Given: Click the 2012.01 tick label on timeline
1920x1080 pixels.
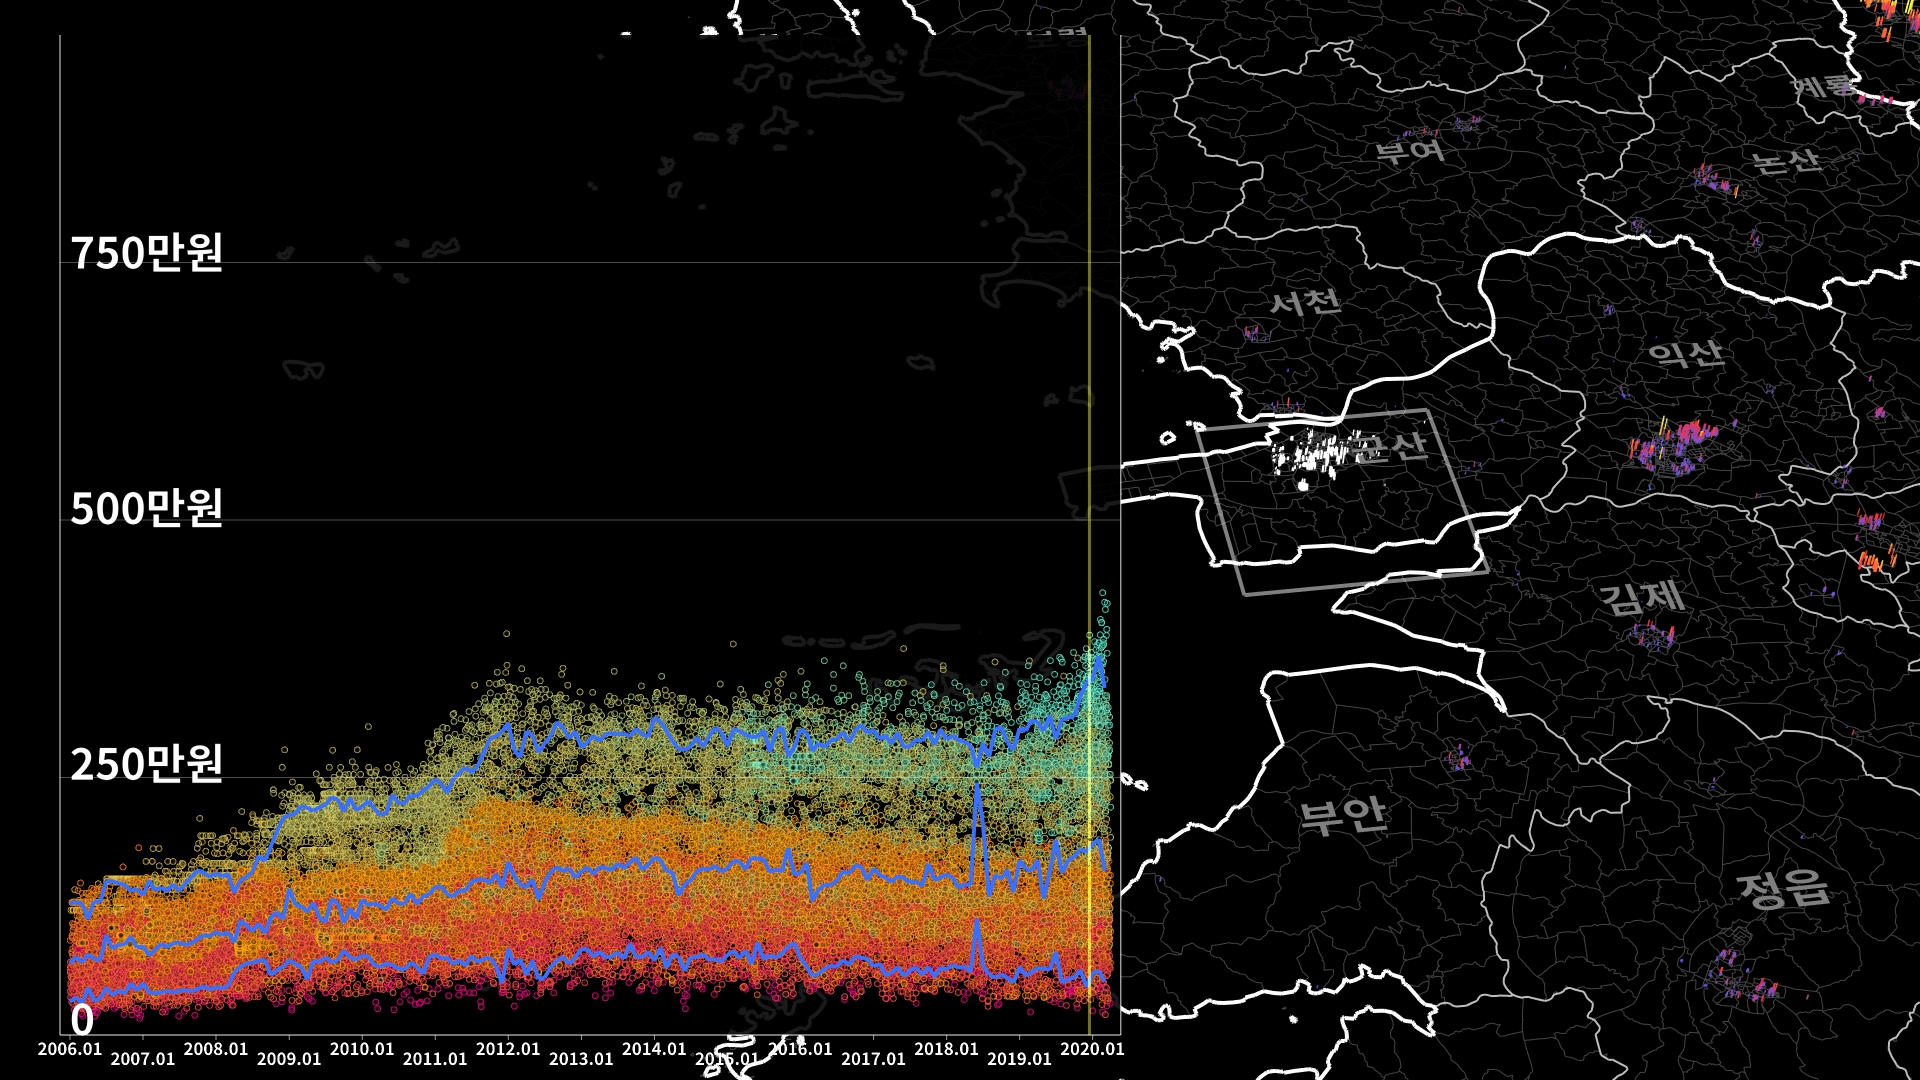Looking at the screenshot, I should [x=508, y=1049].
